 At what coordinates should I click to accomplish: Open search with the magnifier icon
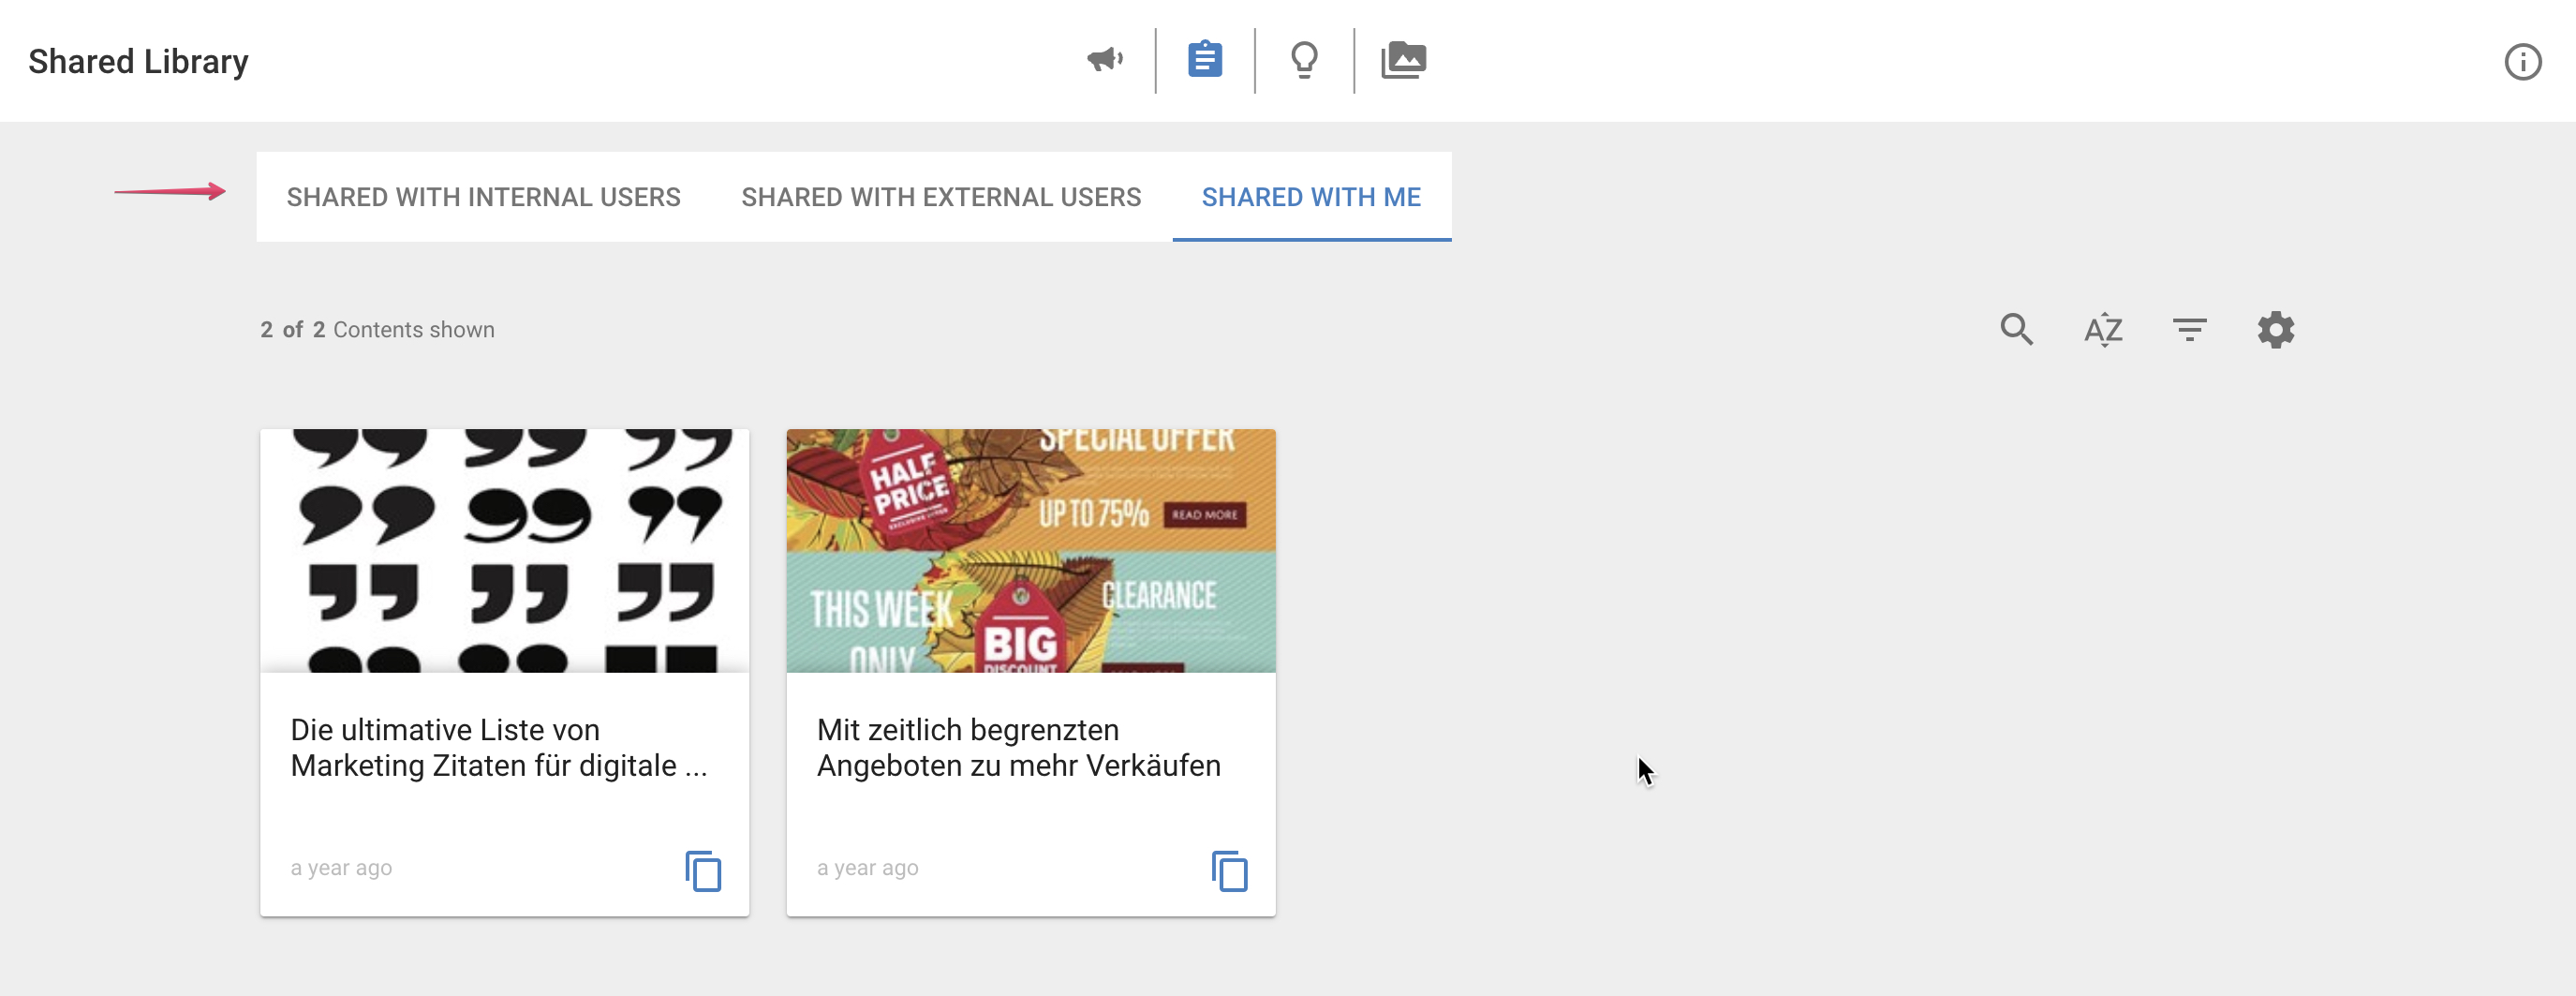pyautogui.click(x=2016, y=329)
